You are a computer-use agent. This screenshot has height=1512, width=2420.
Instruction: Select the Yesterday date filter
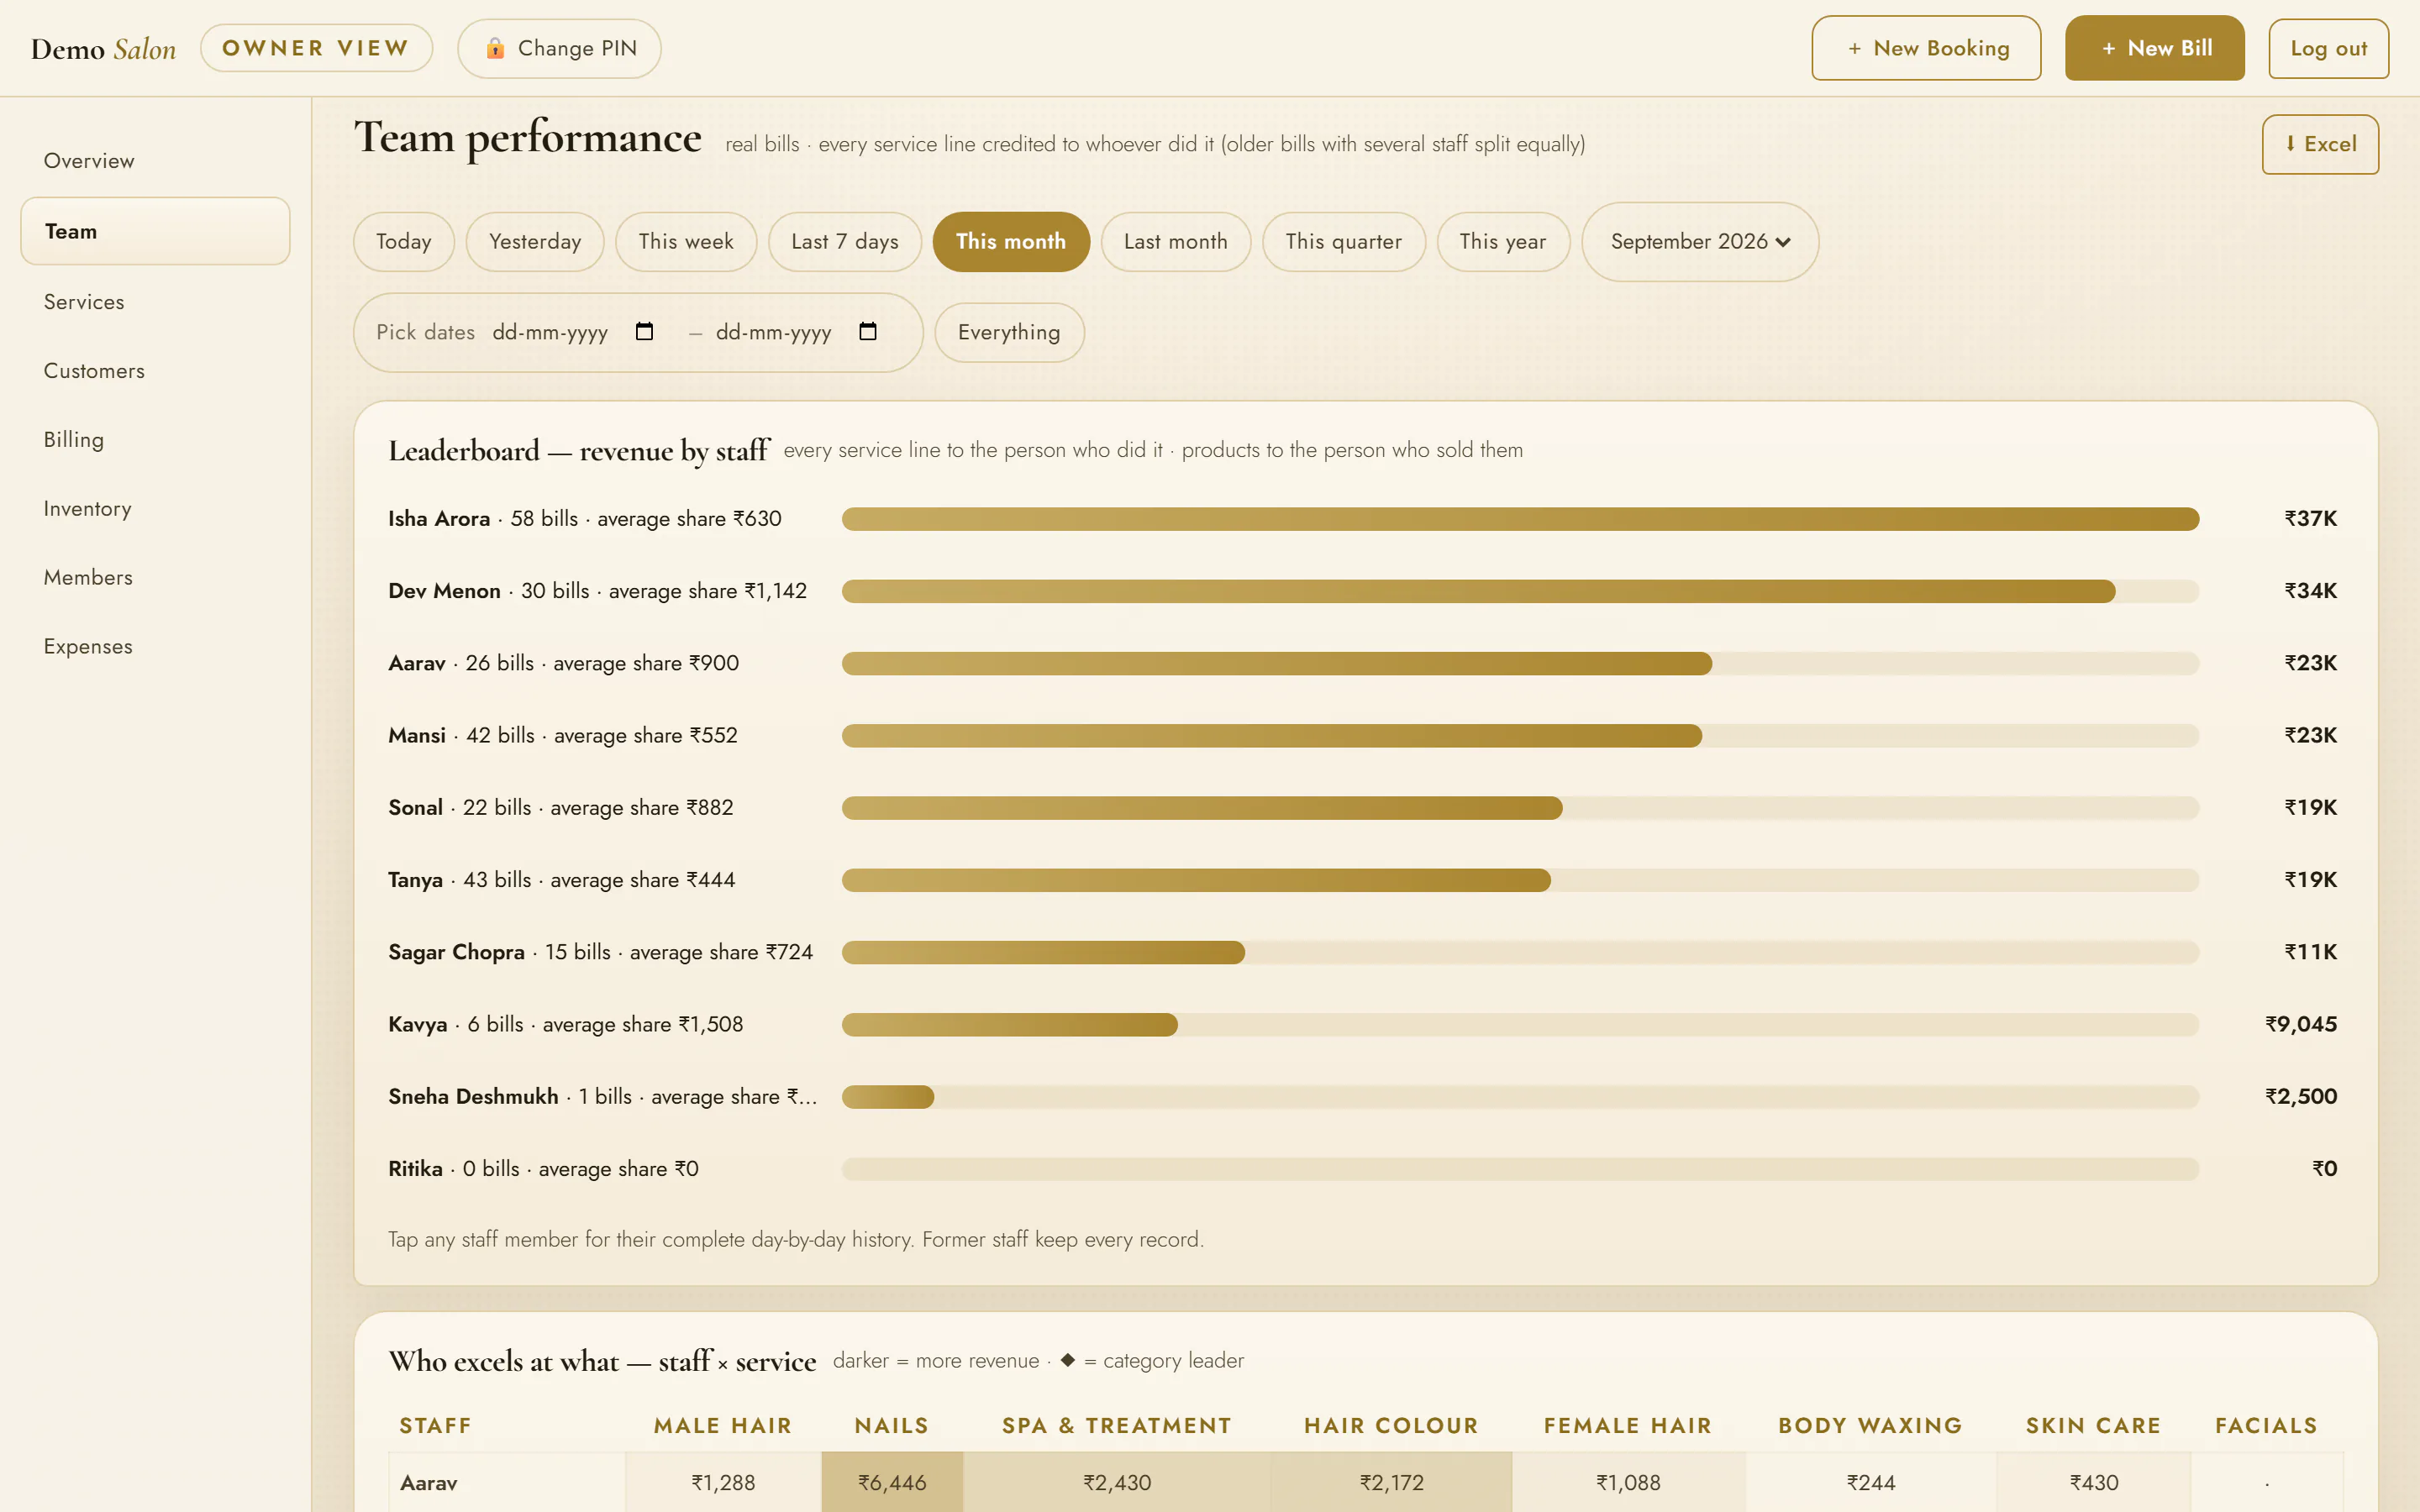tap(535, 242)
